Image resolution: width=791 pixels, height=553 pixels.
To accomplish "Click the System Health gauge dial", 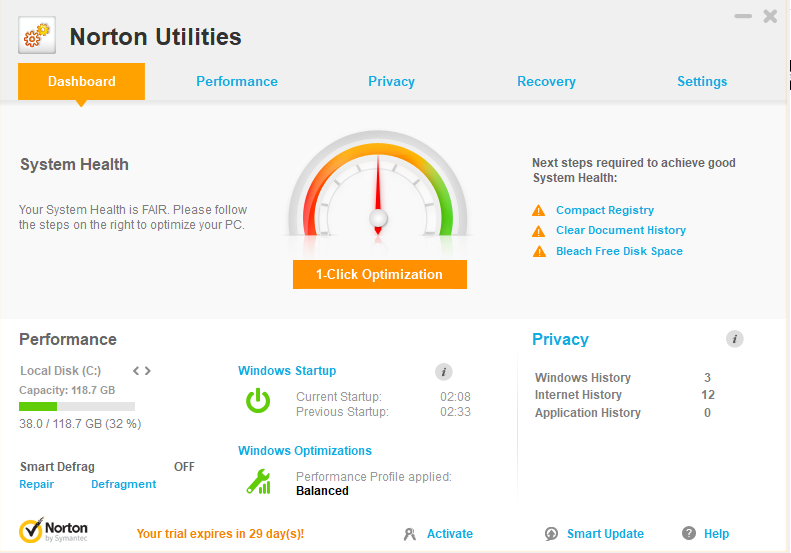I will click(378, 185).
